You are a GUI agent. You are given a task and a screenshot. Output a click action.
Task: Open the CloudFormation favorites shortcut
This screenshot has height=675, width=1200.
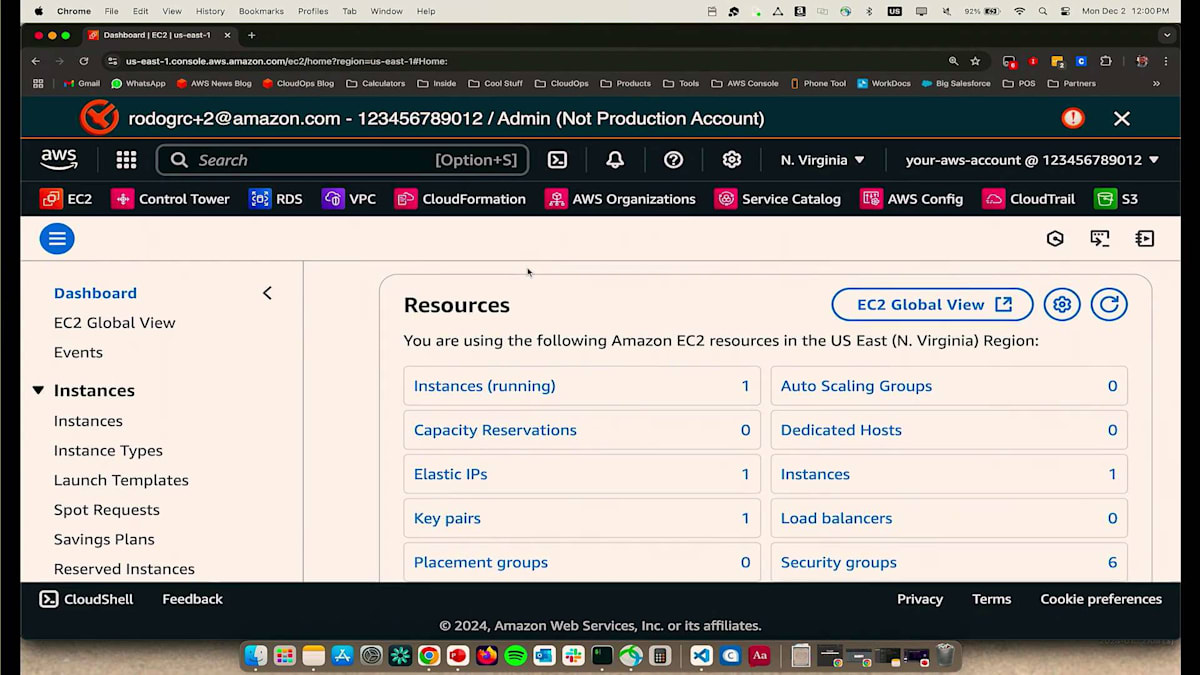460,199
